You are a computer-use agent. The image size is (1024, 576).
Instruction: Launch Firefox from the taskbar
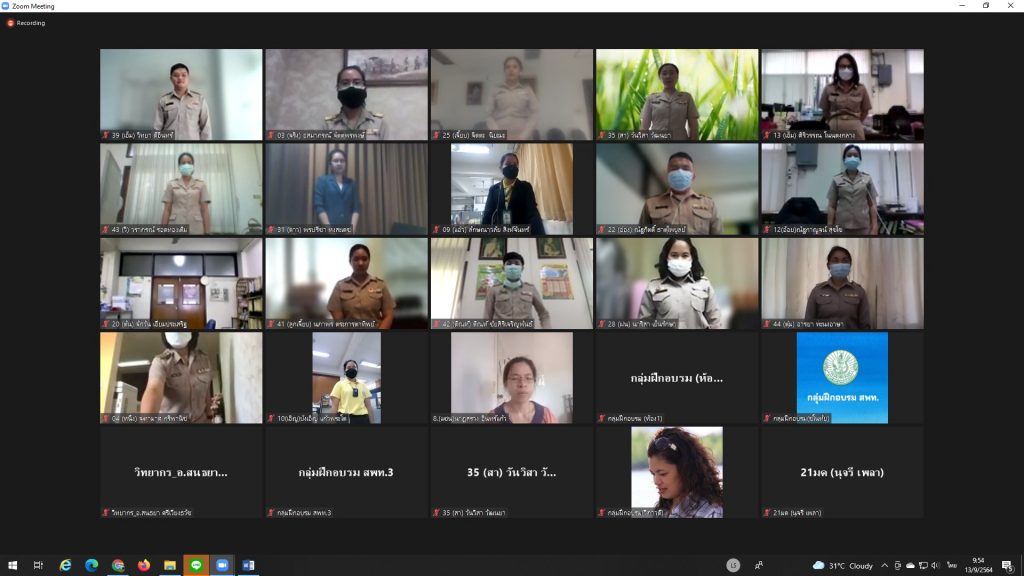point(144,565)
